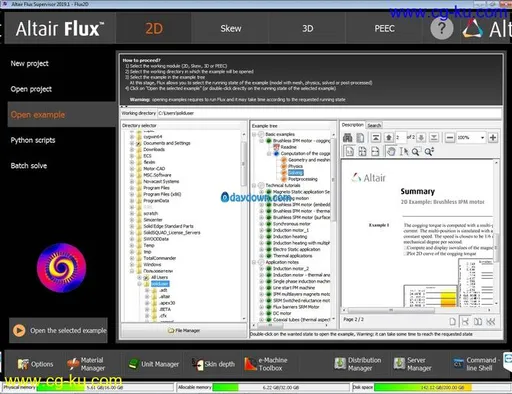The height and width of the screenshot is (394, 512).
Task: Click the page number field
Action: (400, 137)
